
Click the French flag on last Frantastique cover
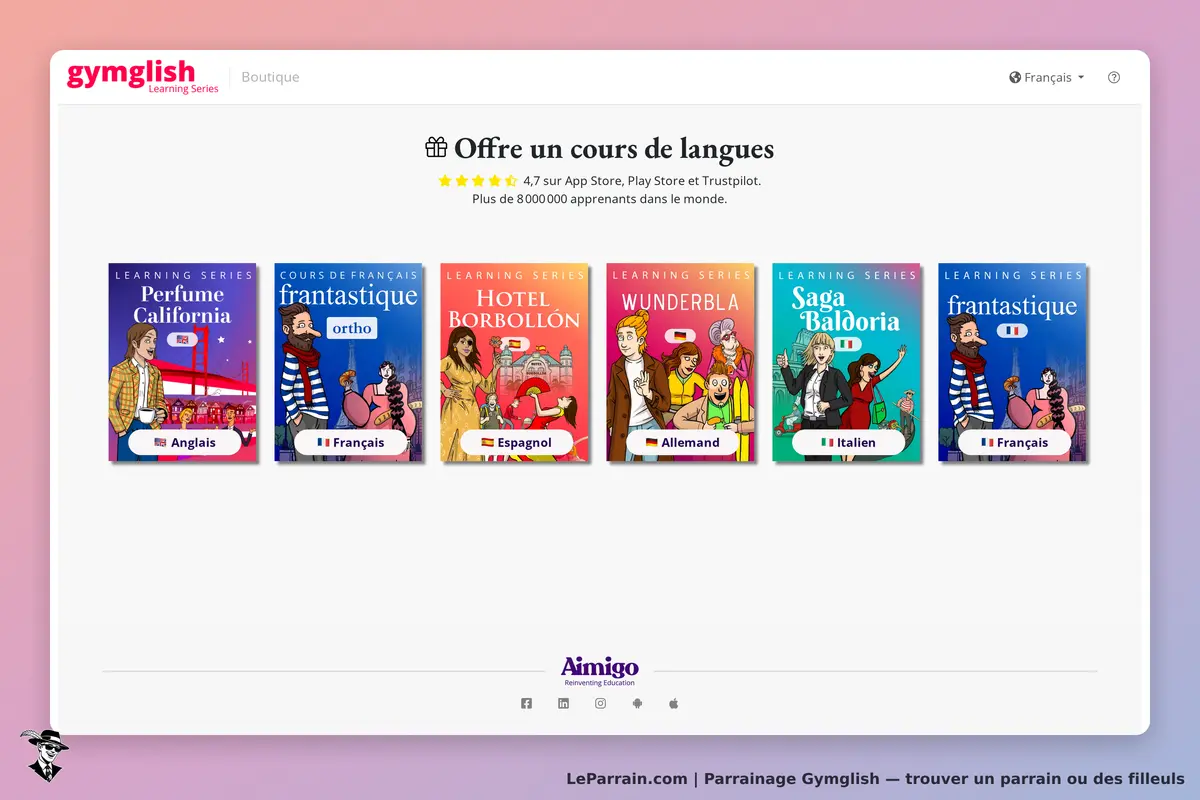pos(1012,330)
